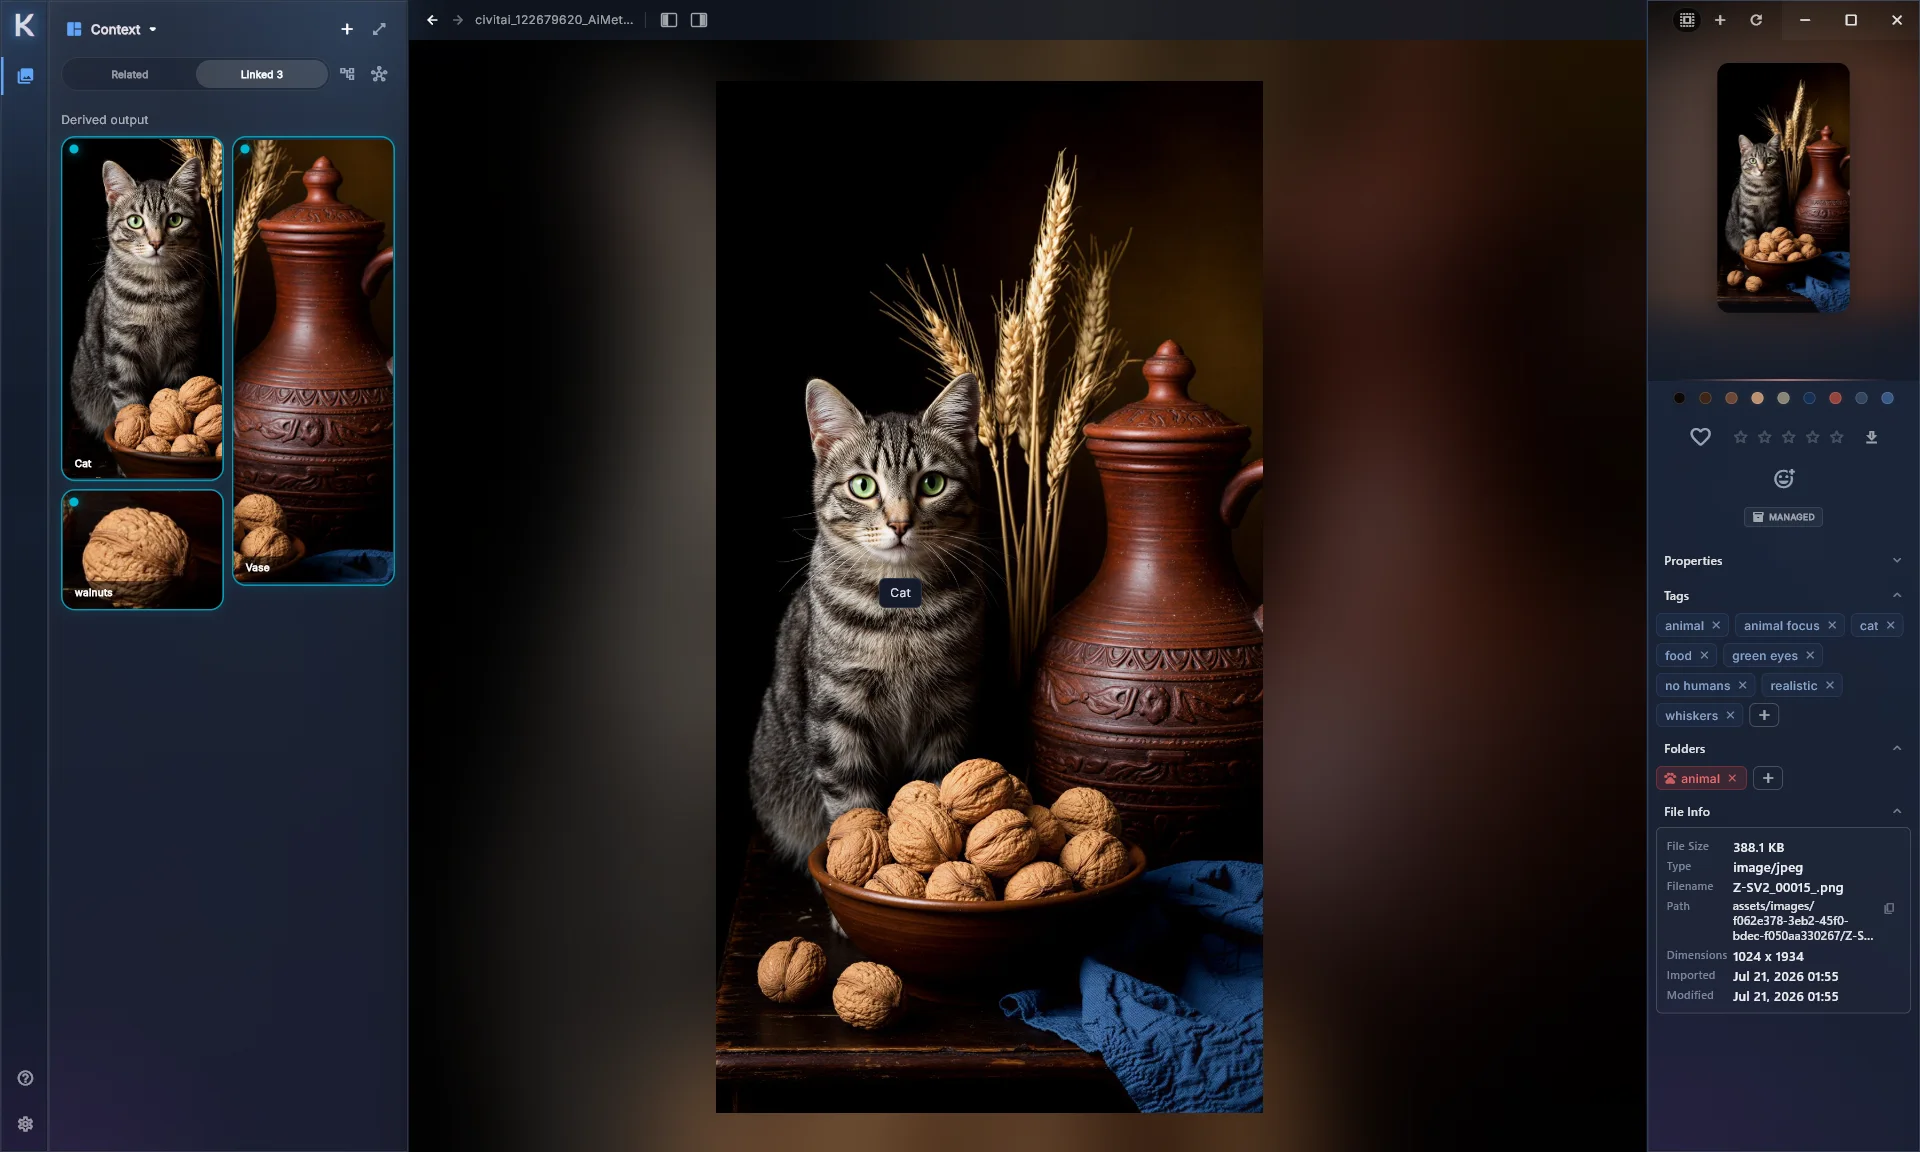Viewport: 1920px width, 1152px height.
Task: Download the image with download icon
Action: coord(1871,437)
